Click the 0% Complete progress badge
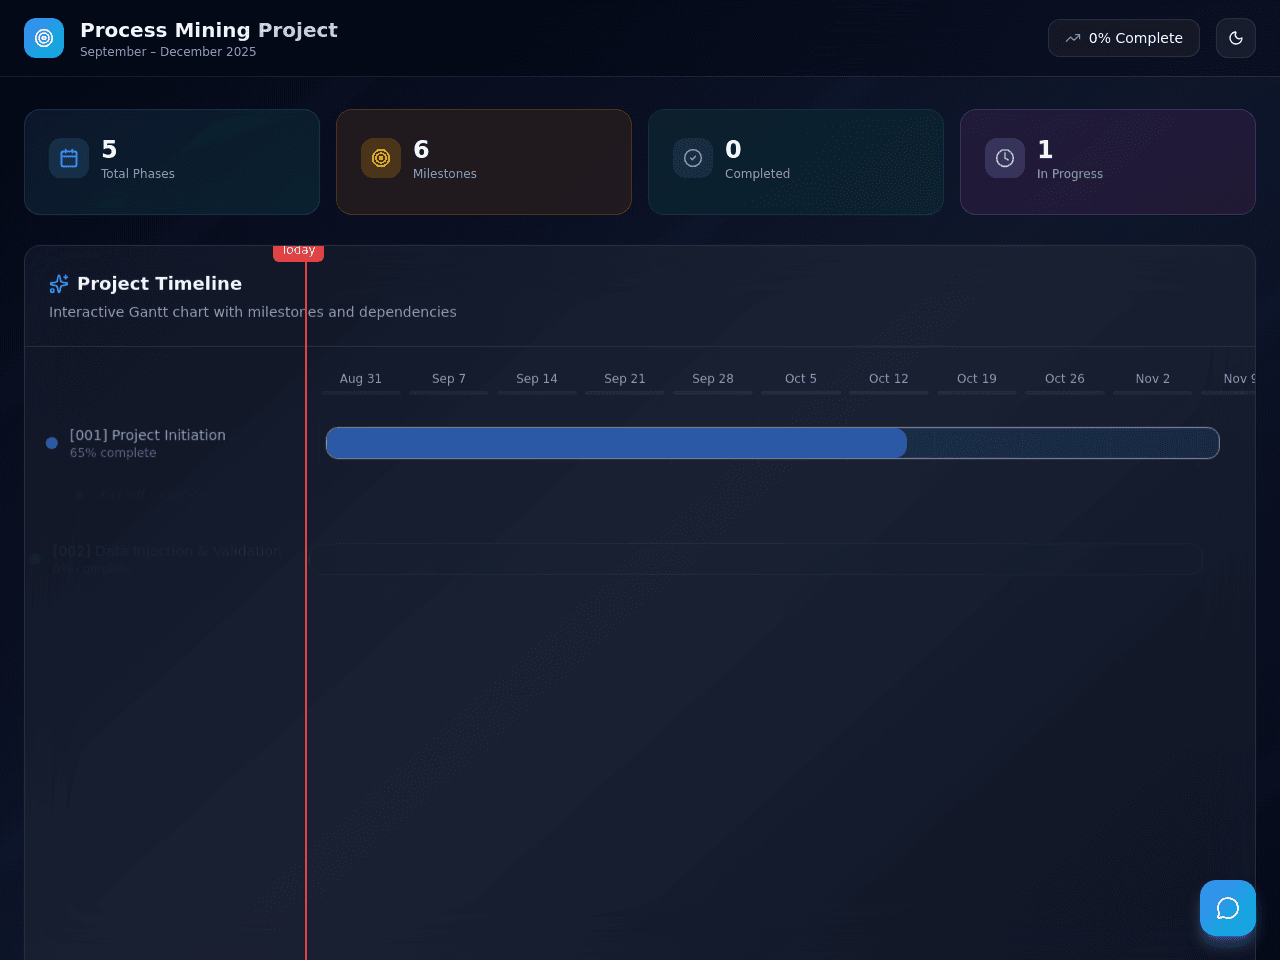This screenshot has width=1280, height=960. (x=1124, y=38)
